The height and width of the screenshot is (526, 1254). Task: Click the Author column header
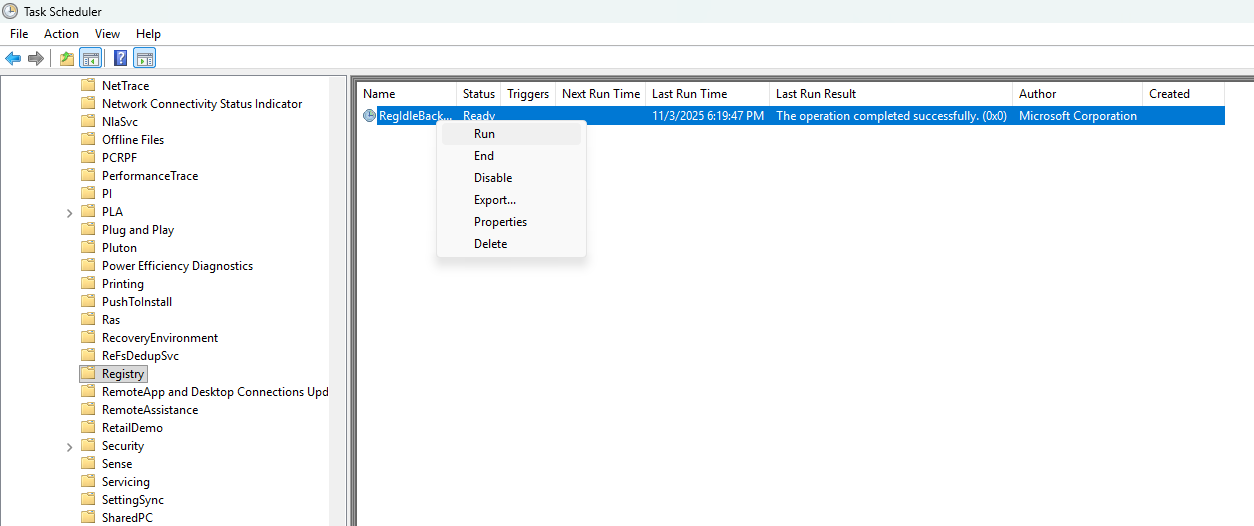coord(1078,94)
